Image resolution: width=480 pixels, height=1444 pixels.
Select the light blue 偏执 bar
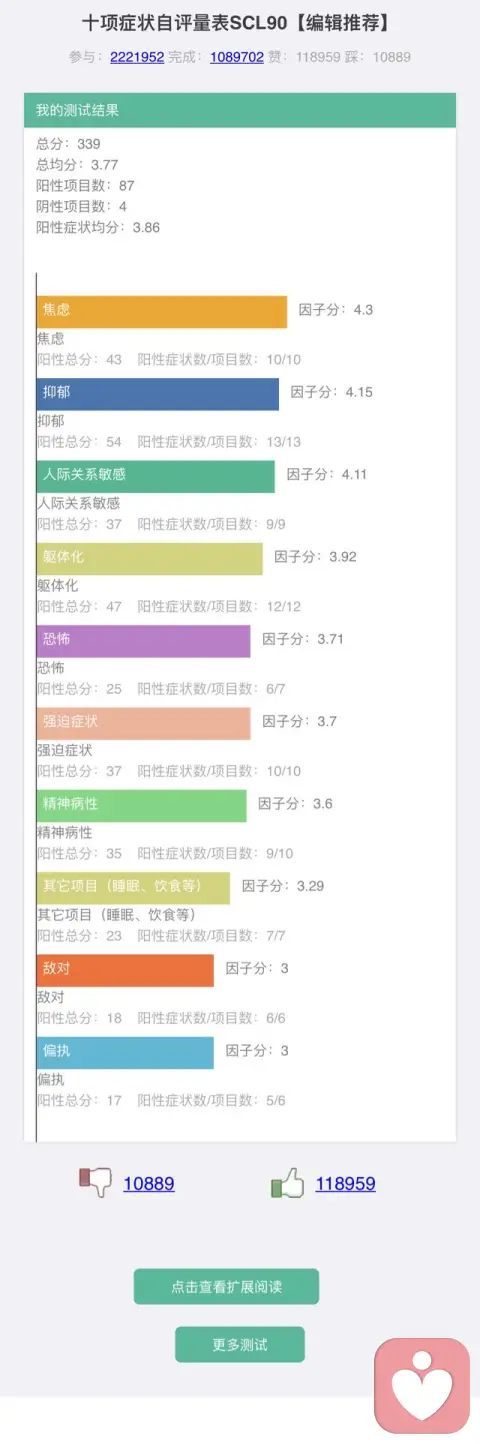(x=125, y=1052)
